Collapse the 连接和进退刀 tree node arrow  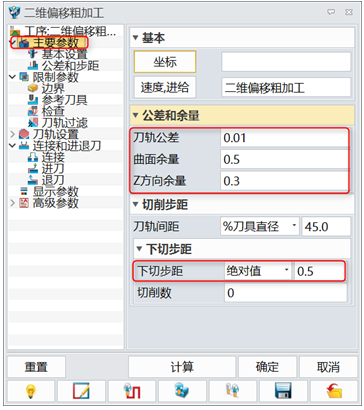point(13,145)
